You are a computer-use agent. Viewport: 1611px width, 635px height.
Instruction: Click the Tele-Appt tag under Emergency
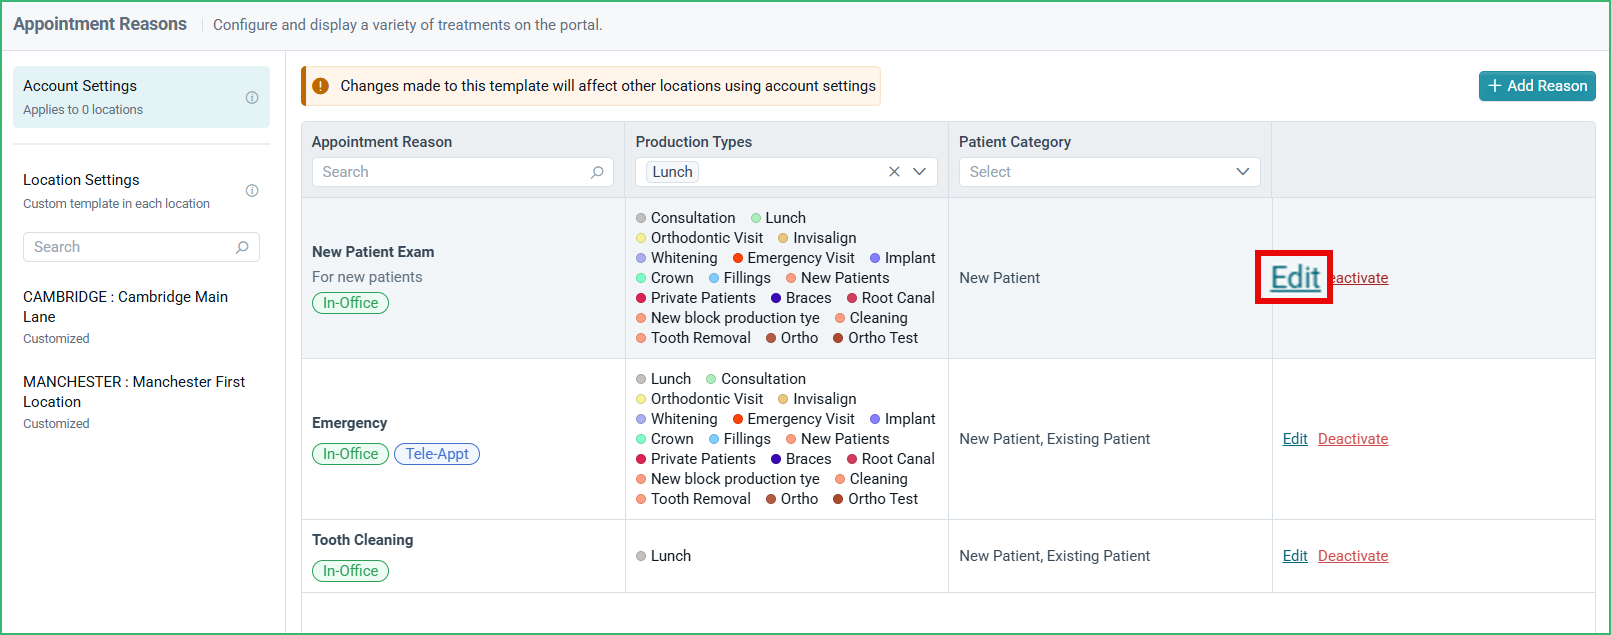pos(437,454)
